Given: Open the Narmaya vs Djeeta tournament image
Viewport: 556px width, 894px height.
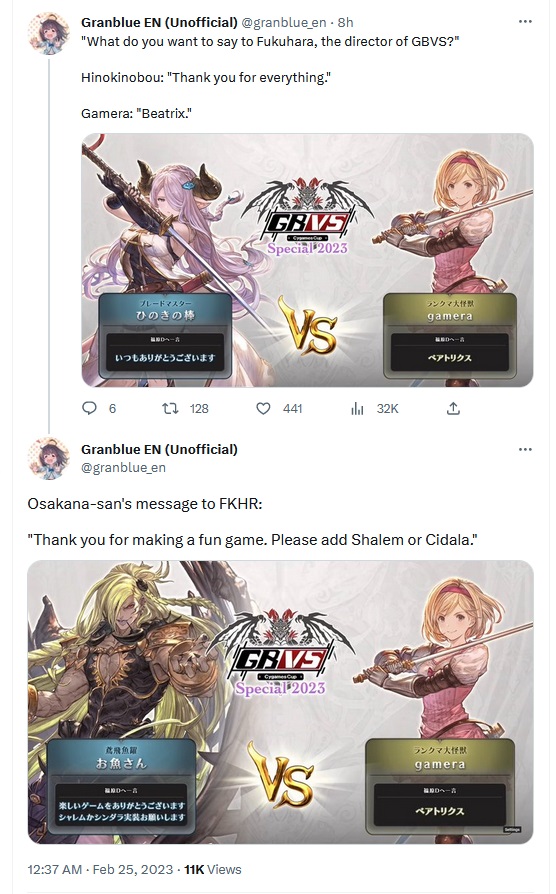Looking at the screenshot, I should coord(307,260).
